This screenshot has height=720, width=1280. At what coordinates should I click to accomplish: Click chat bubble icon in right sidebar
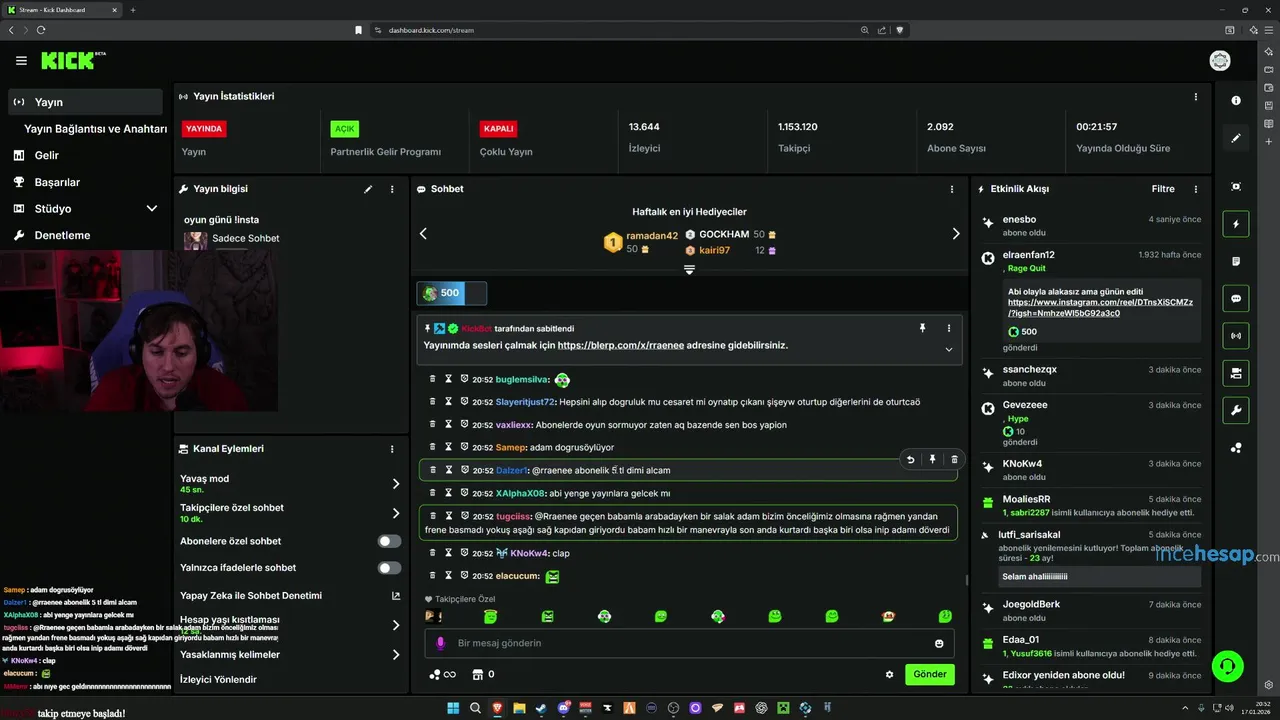[x=1236, y=298]
